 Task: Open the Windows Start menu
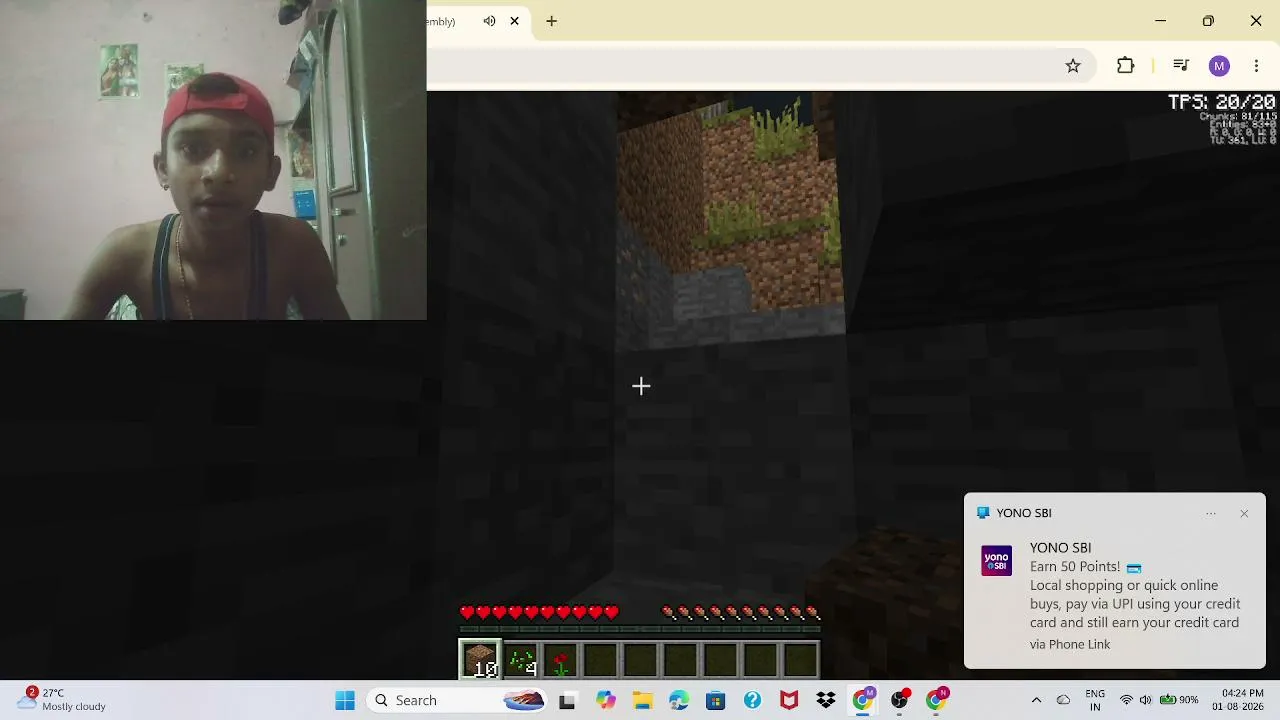point(345,700)
